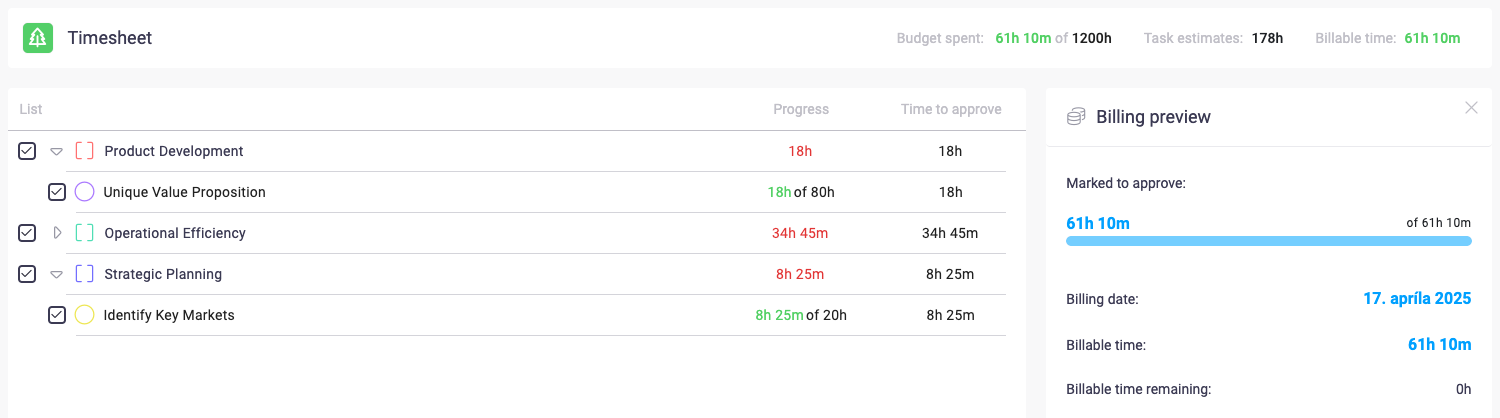Close the Billing preview panel
Screen dimensions: 1500x418
[1471, 108]
